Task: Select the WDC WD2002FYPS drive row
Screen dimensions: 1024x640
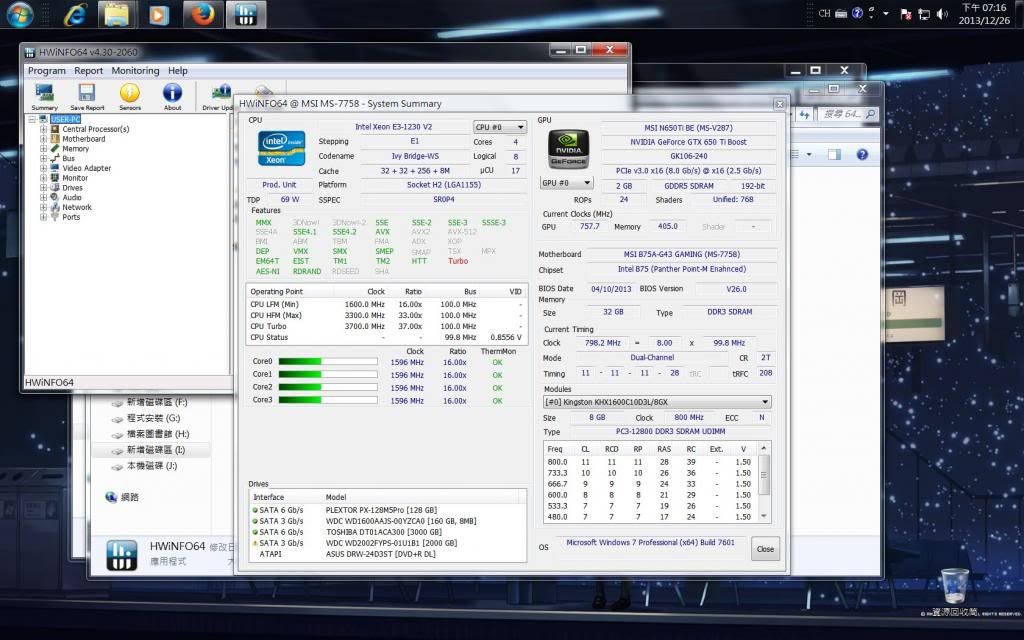Action: pos(388,543)
